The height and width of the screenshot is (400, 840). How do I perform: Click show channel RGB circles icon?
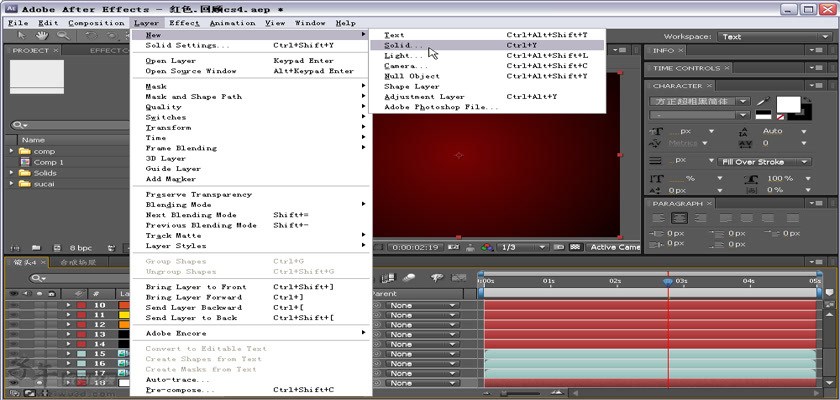coord(487,247)
